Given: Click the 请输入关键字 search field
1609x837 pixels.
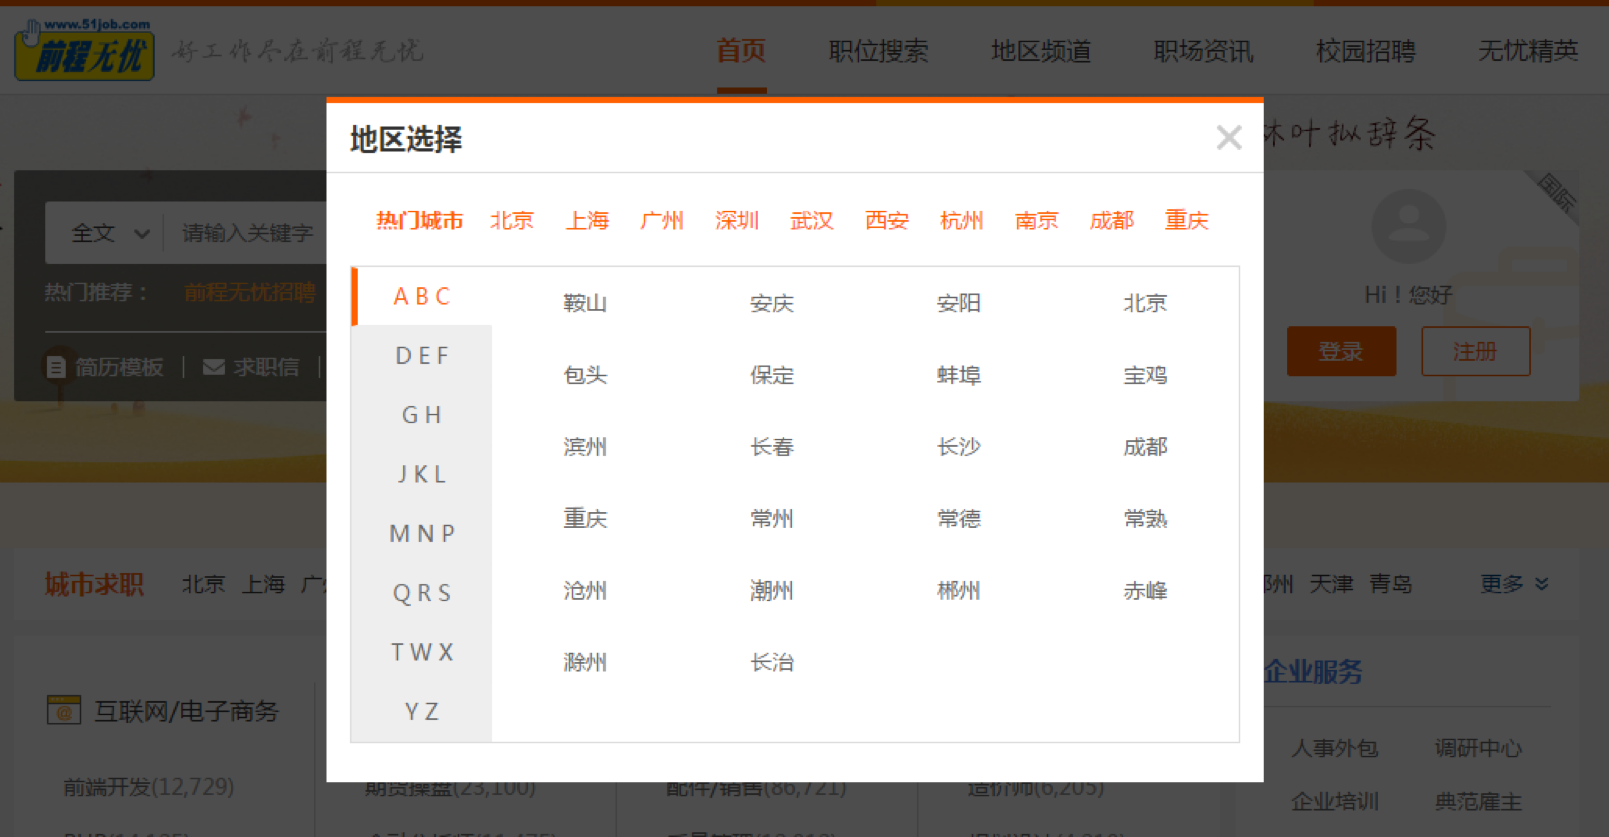Looking at the screenshot, I should [246, 233].
